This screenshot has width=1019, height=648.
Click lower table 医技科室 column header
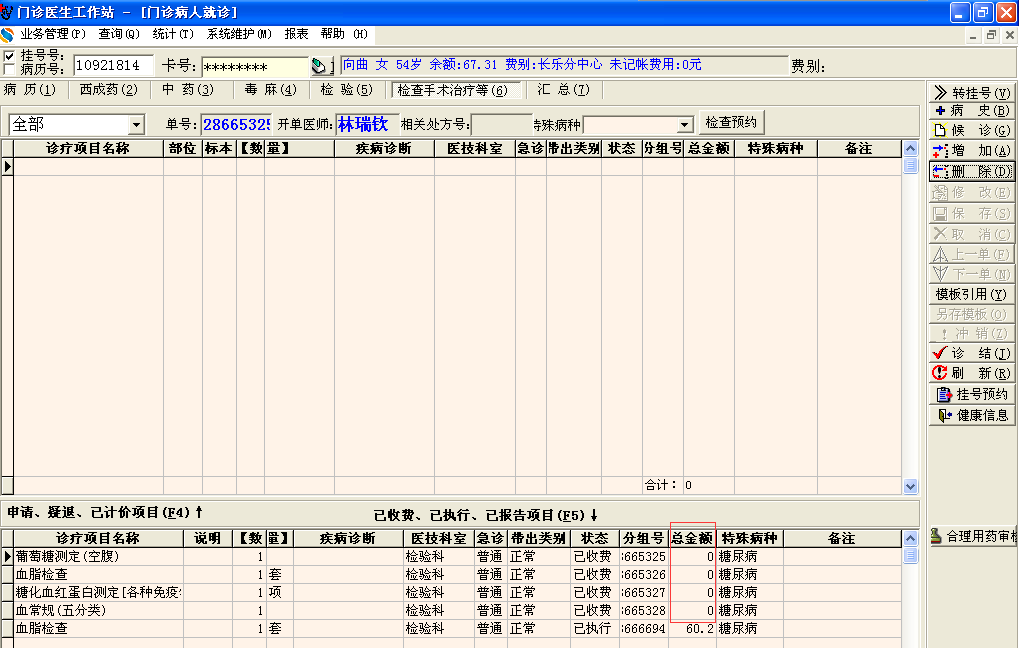coord(439,538)
